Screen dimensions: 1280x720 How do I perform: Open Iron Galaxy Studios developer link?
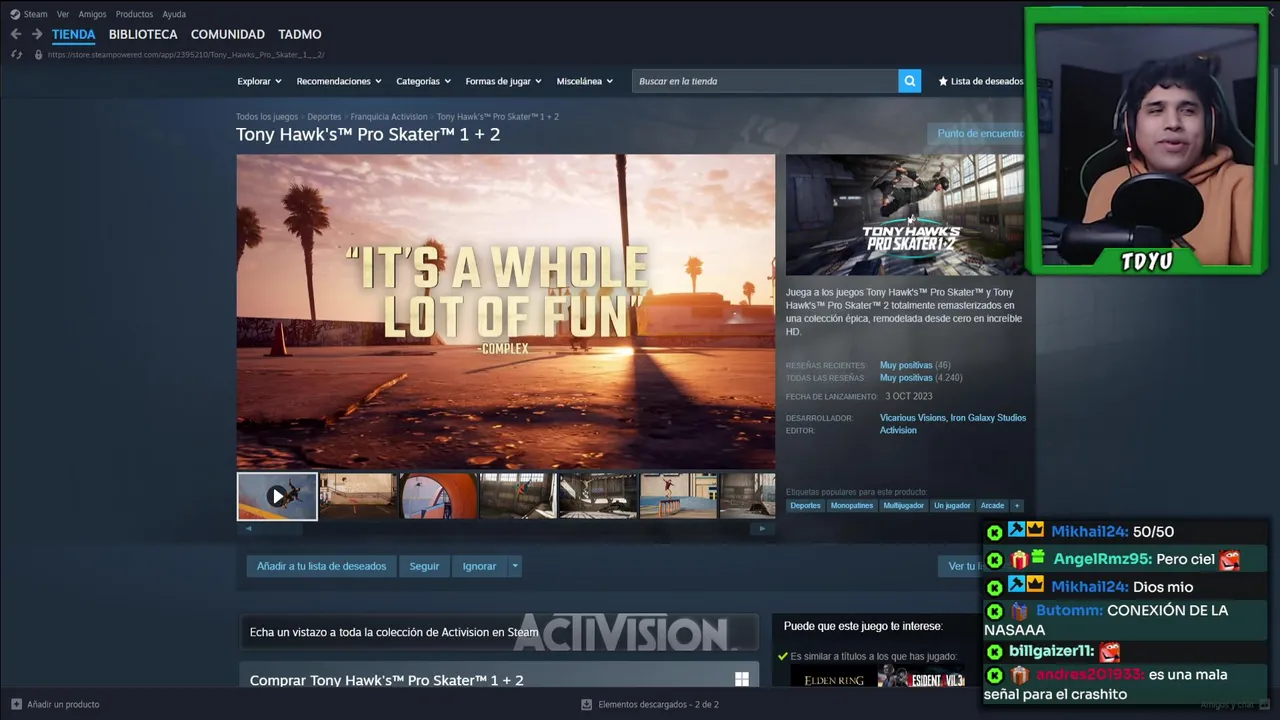pyautogui.click(x=988, y=418)
